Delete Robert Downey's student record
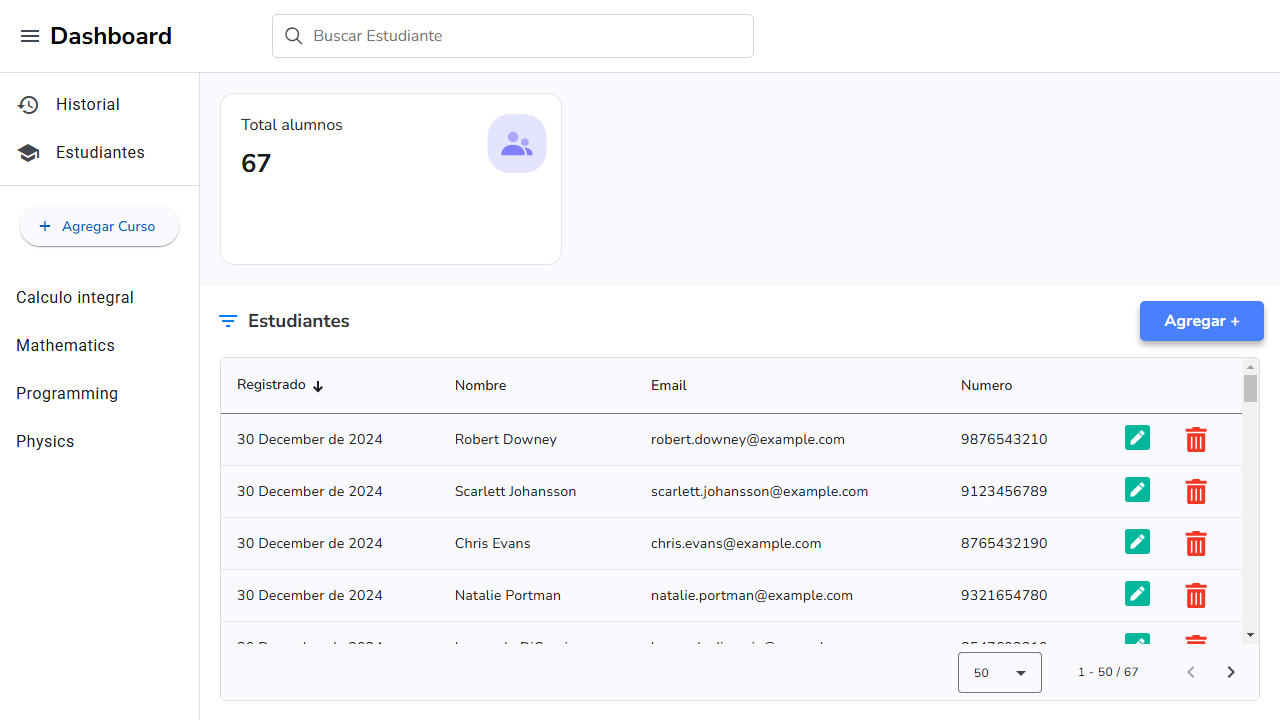1280x720 pixels. point(1195,439)
